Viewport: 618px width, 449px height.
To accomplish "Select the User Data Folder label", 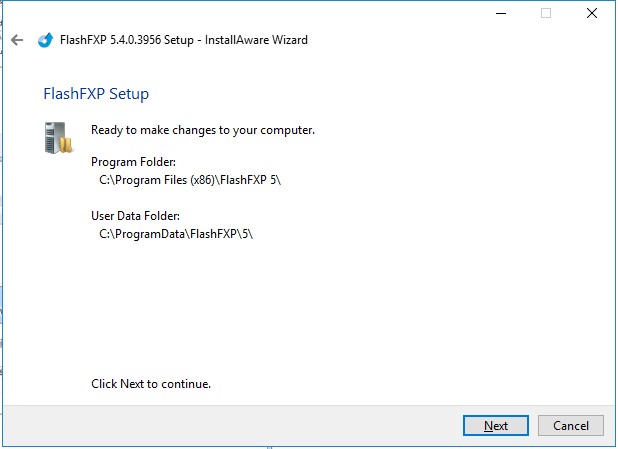I will coord(138,215).
